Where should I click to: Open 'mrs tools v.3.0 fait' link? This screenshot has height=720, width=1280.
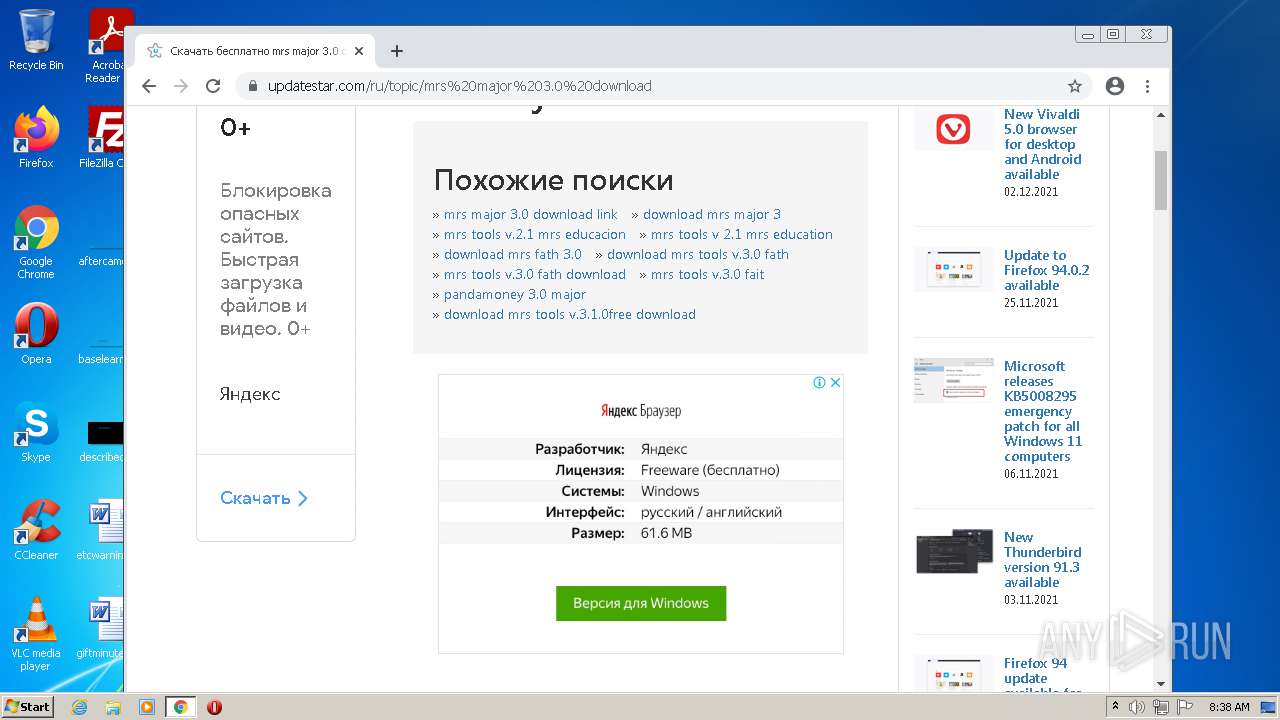point(707,274)
